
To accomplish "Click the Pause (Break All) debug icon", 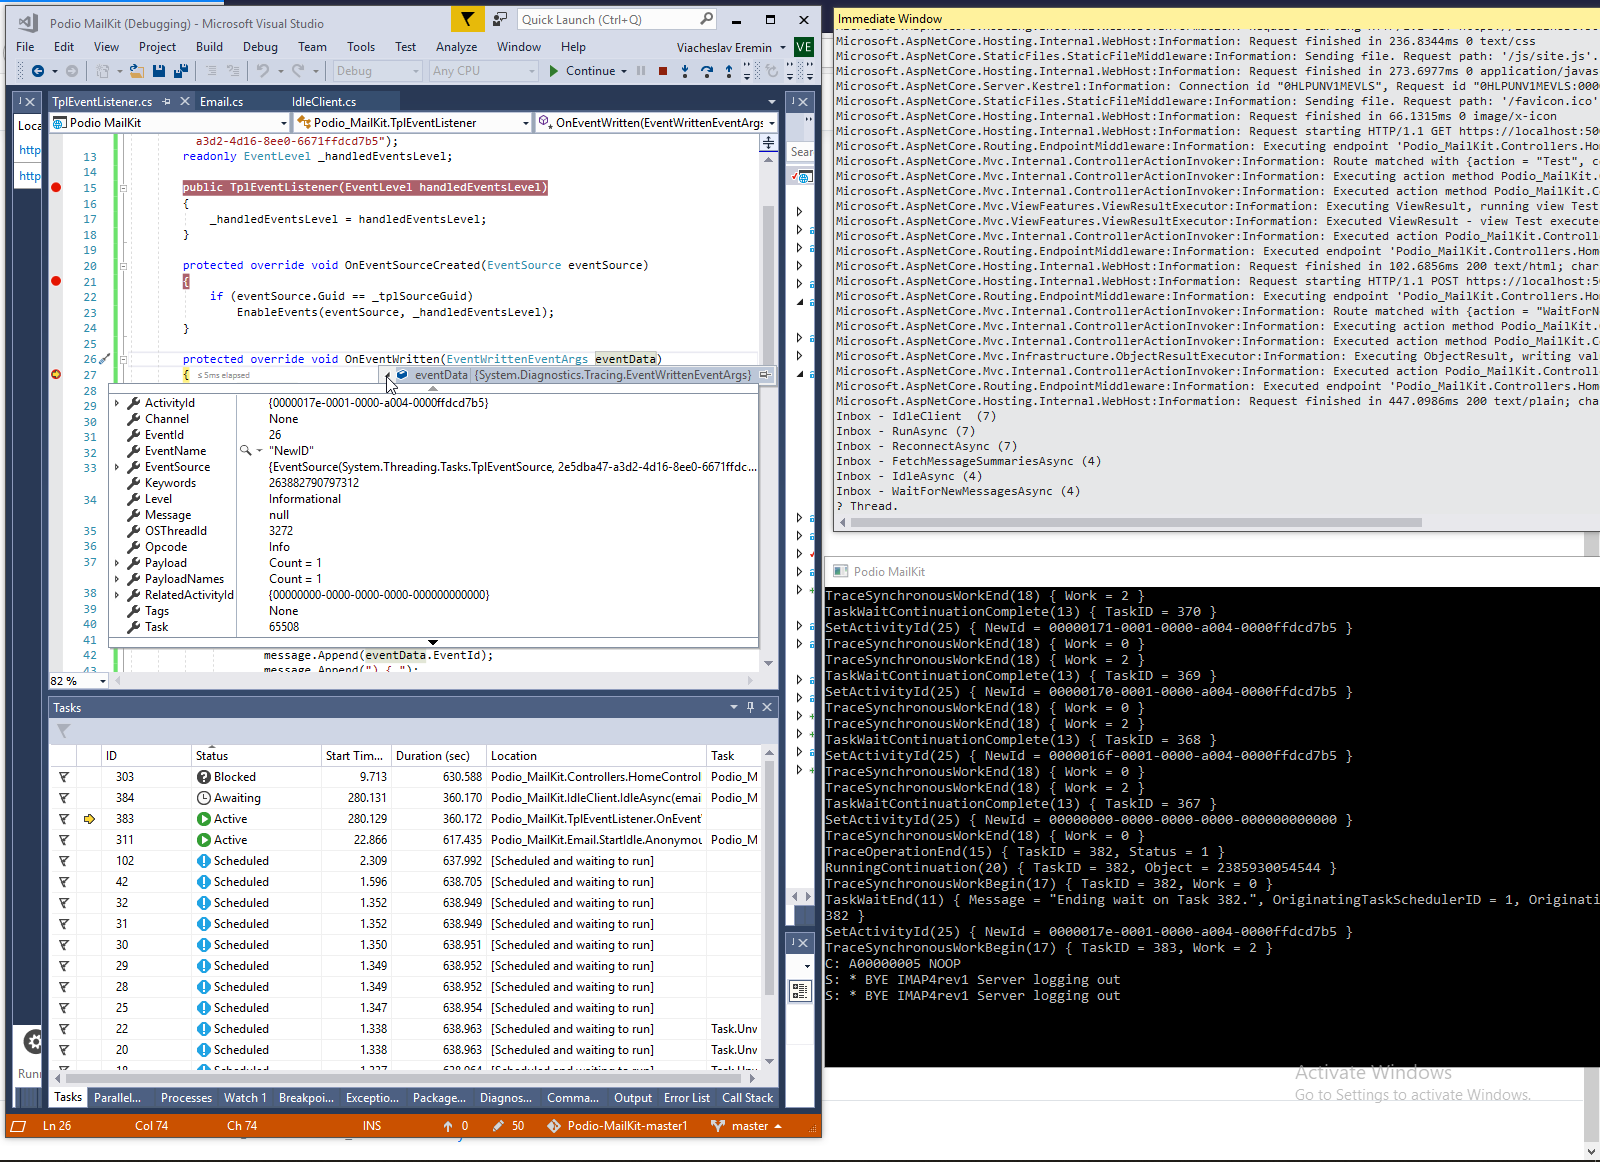I will [641, 71].
